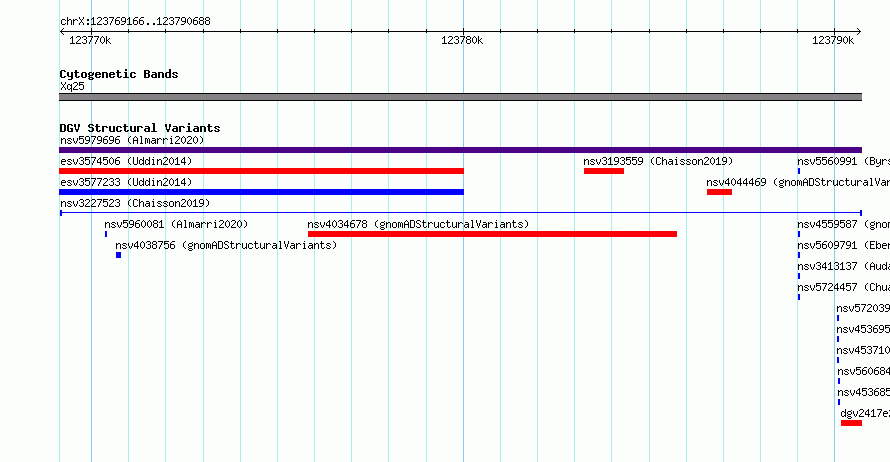890x462 pixels.
Task: Open the Cytogenetic Bands track title
Action: point(119,74)
